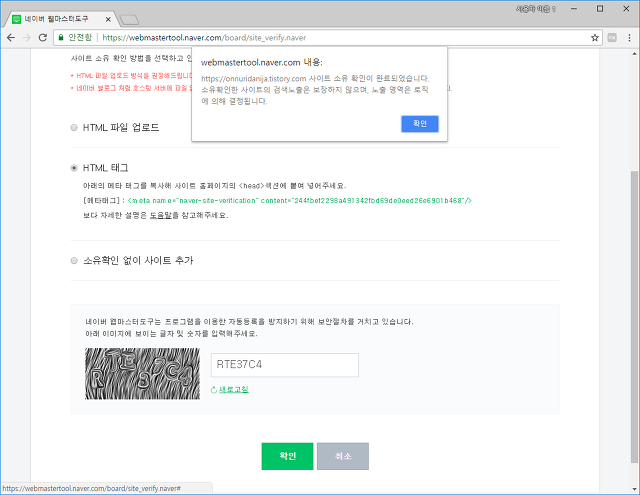
Task: Click the captcha input field with RTE37C4
Action: [x=284, y=365]
